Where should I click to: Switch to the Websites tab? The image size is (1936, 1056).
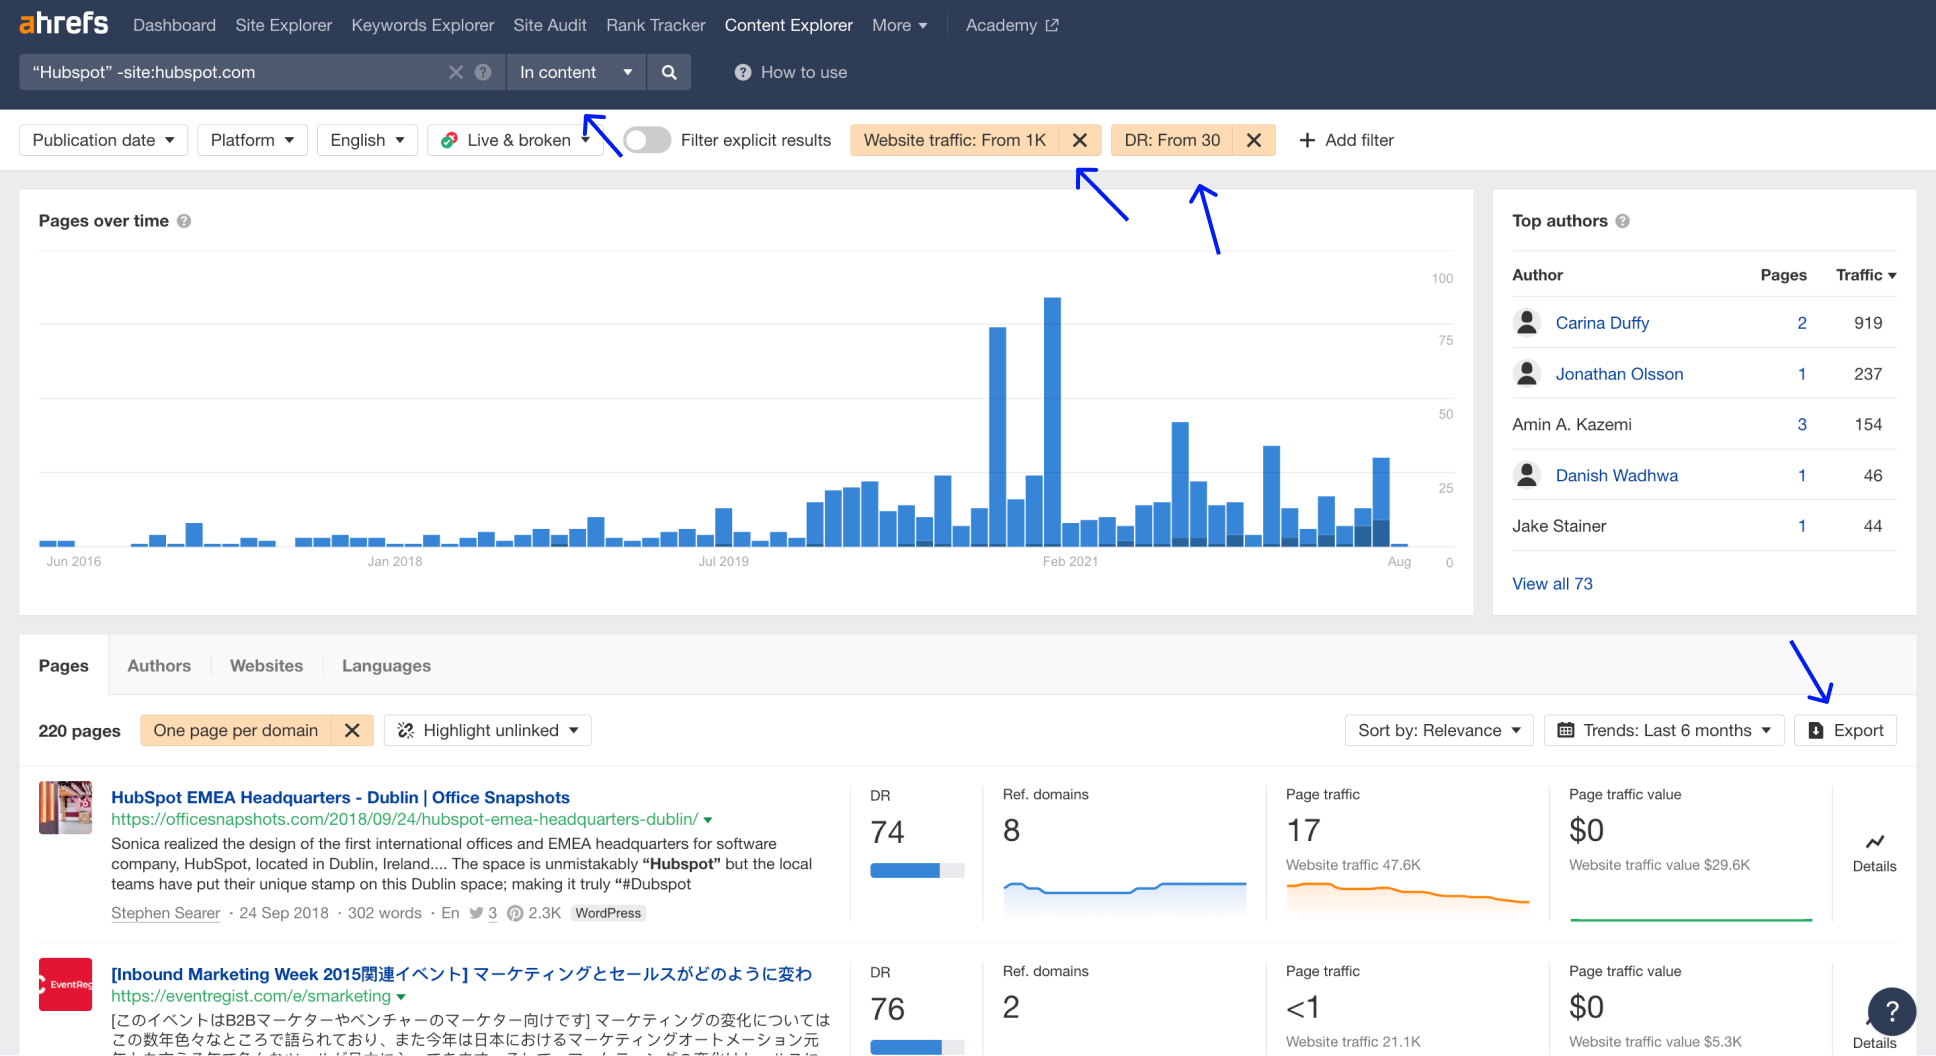point(266,665)
